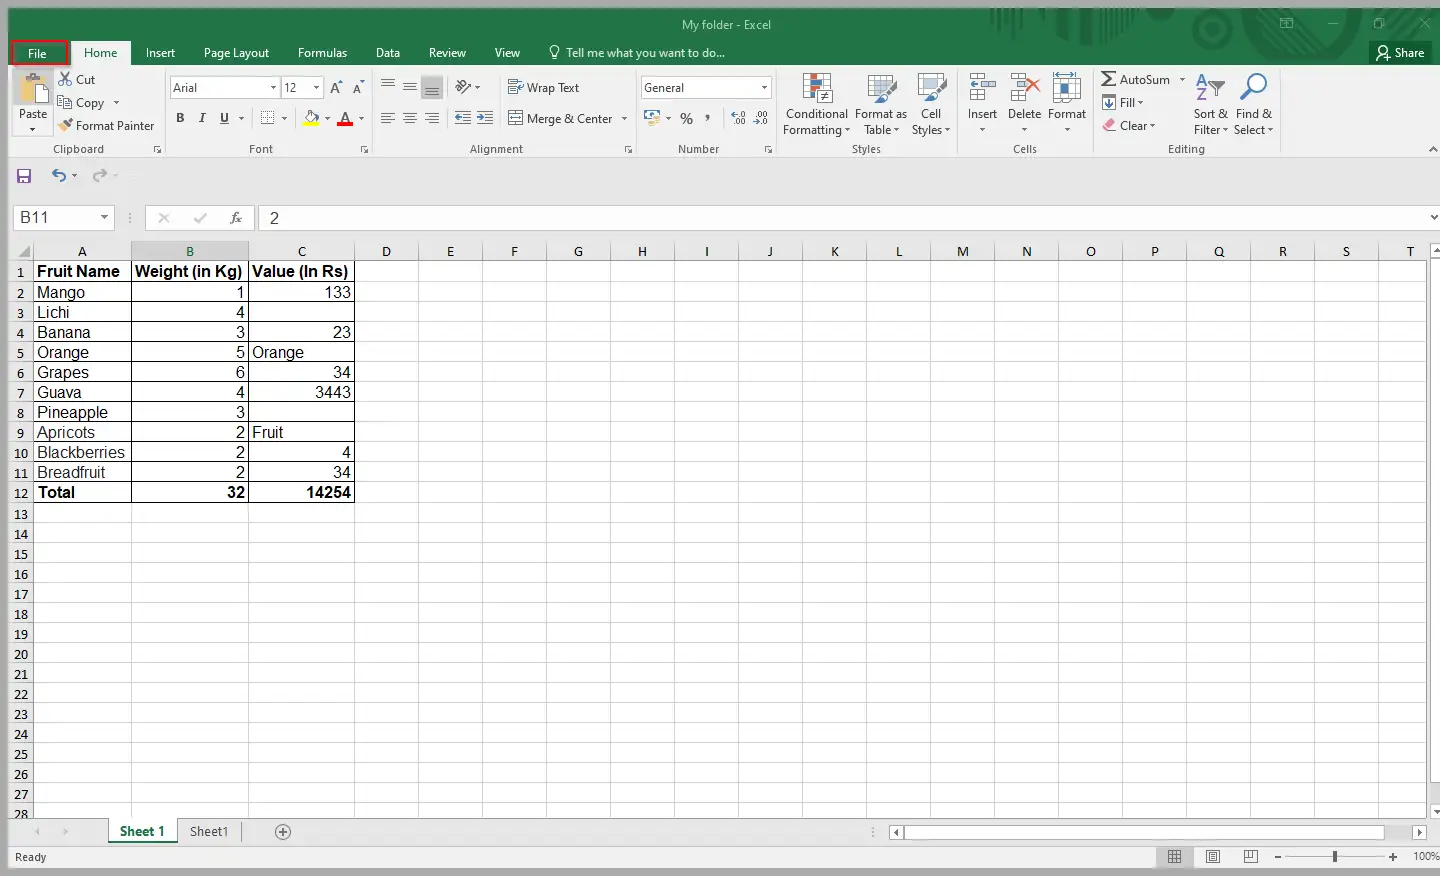The height and width of the screenshot is (876, 1440).
Task: Click the Format Painter brush
Action: 66,126
